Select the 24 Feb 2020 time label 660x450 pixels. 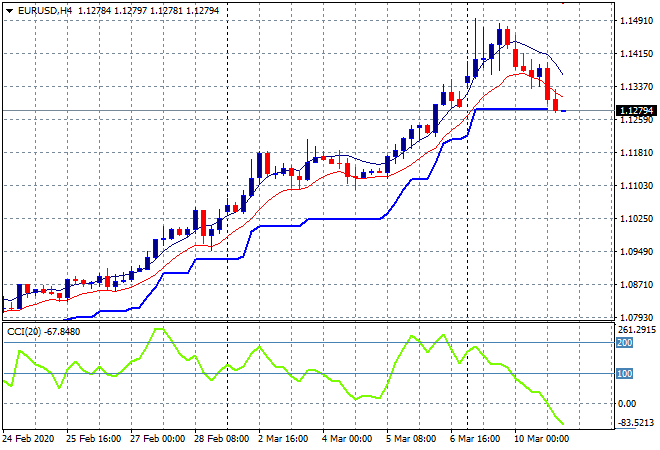[x=29, y=439]
